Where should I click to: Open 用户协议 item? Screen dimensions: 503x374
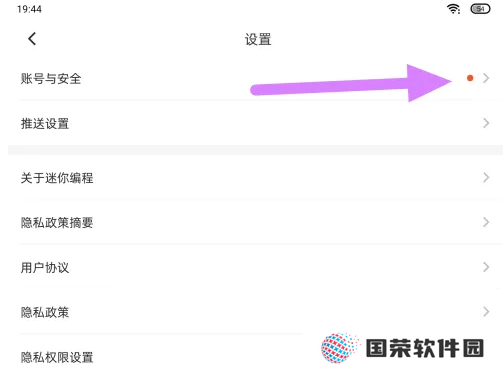255,267
